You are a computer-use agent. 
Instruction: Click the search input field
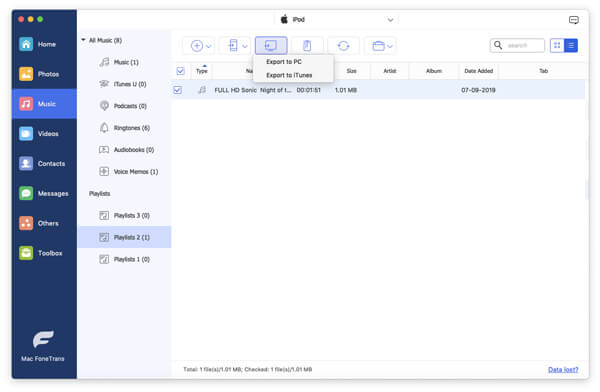click(523, 46)
